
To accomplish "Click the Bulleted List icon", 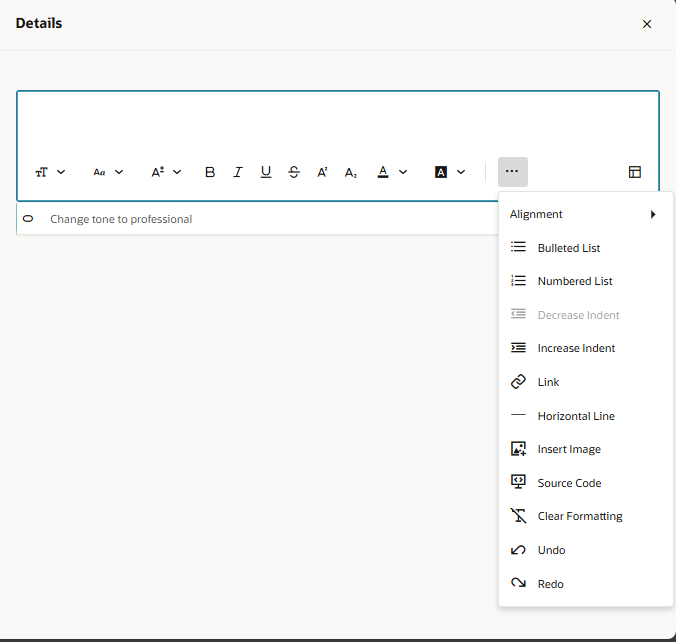I will pyautogui.click(x=518, y=247).
